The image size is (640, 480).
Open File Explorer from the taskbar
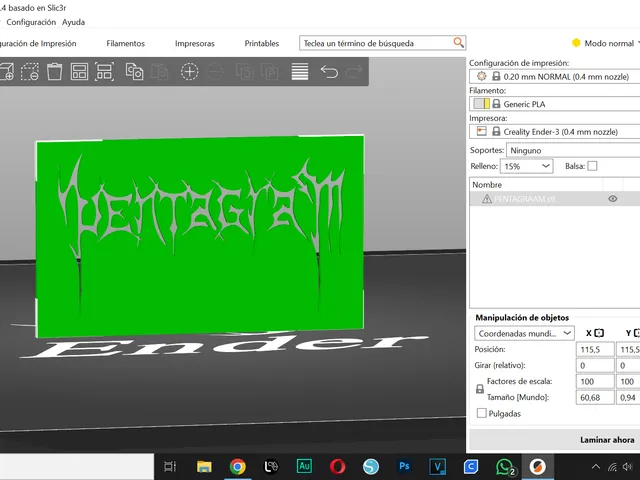tap(204, 467)
